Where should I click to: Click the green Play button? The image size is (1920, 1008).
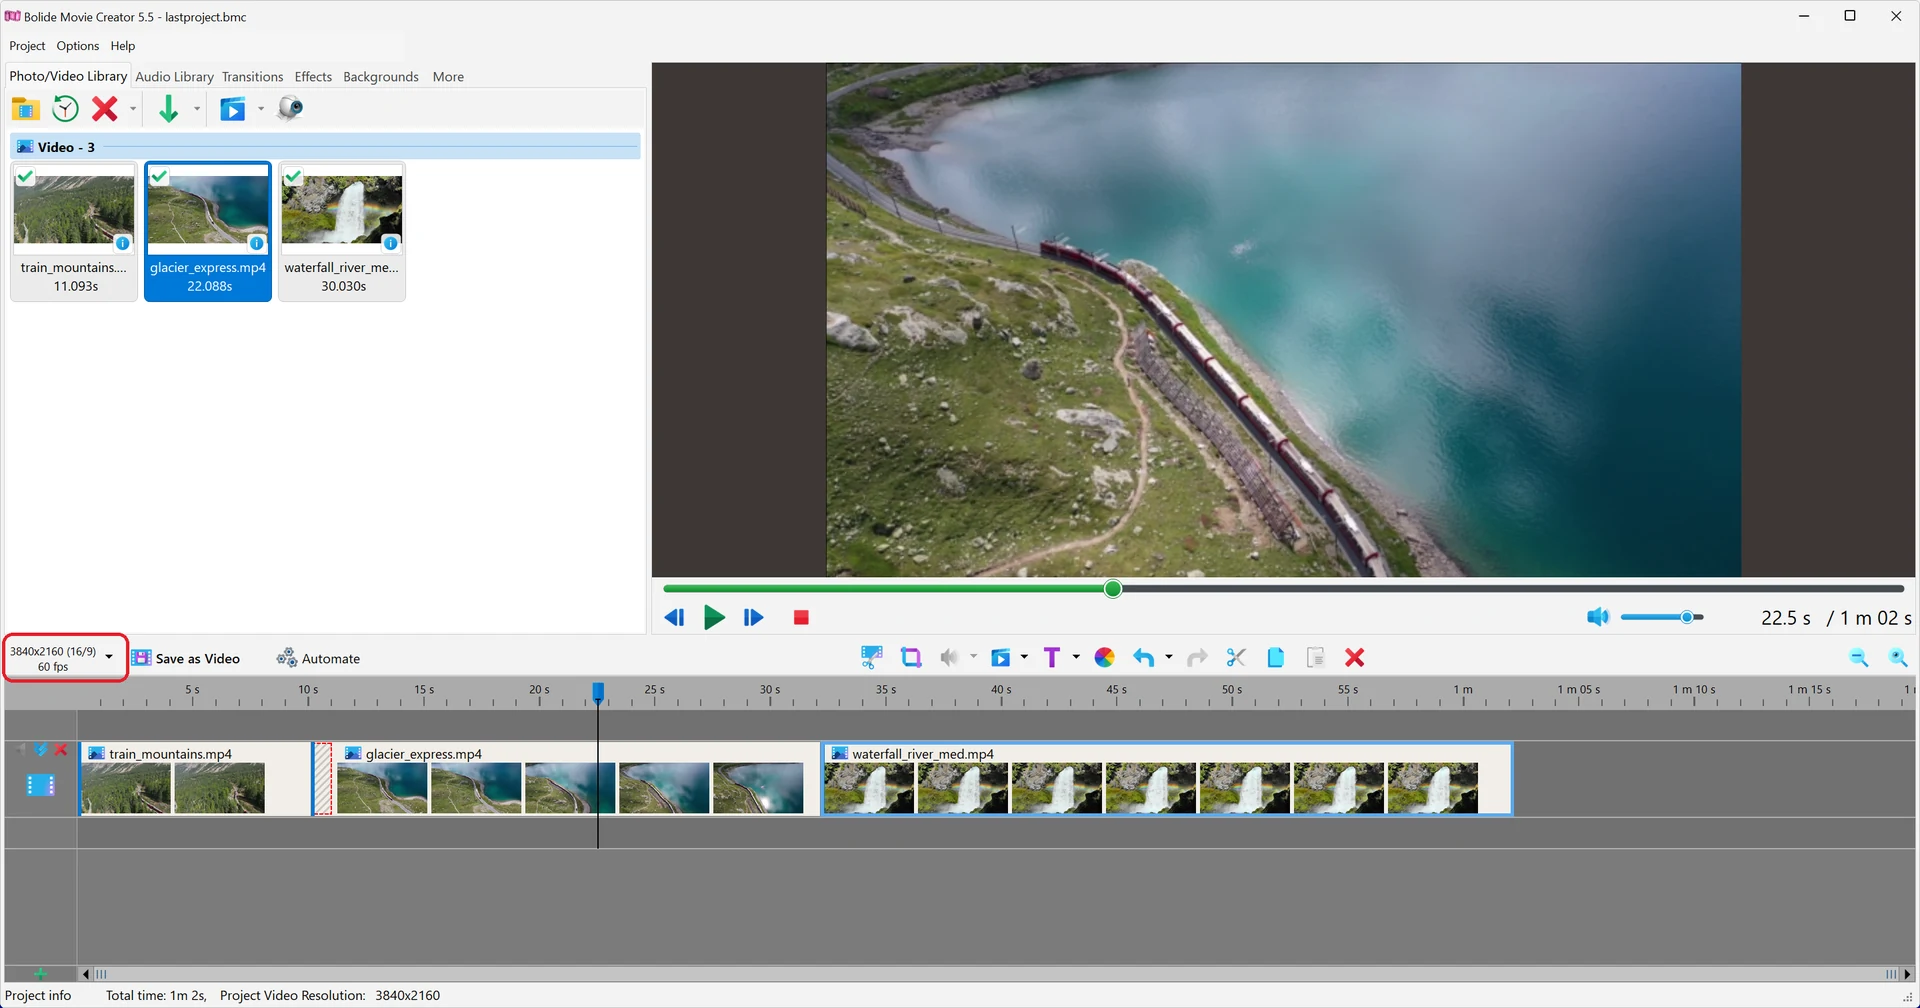click(x=714, y=617)
